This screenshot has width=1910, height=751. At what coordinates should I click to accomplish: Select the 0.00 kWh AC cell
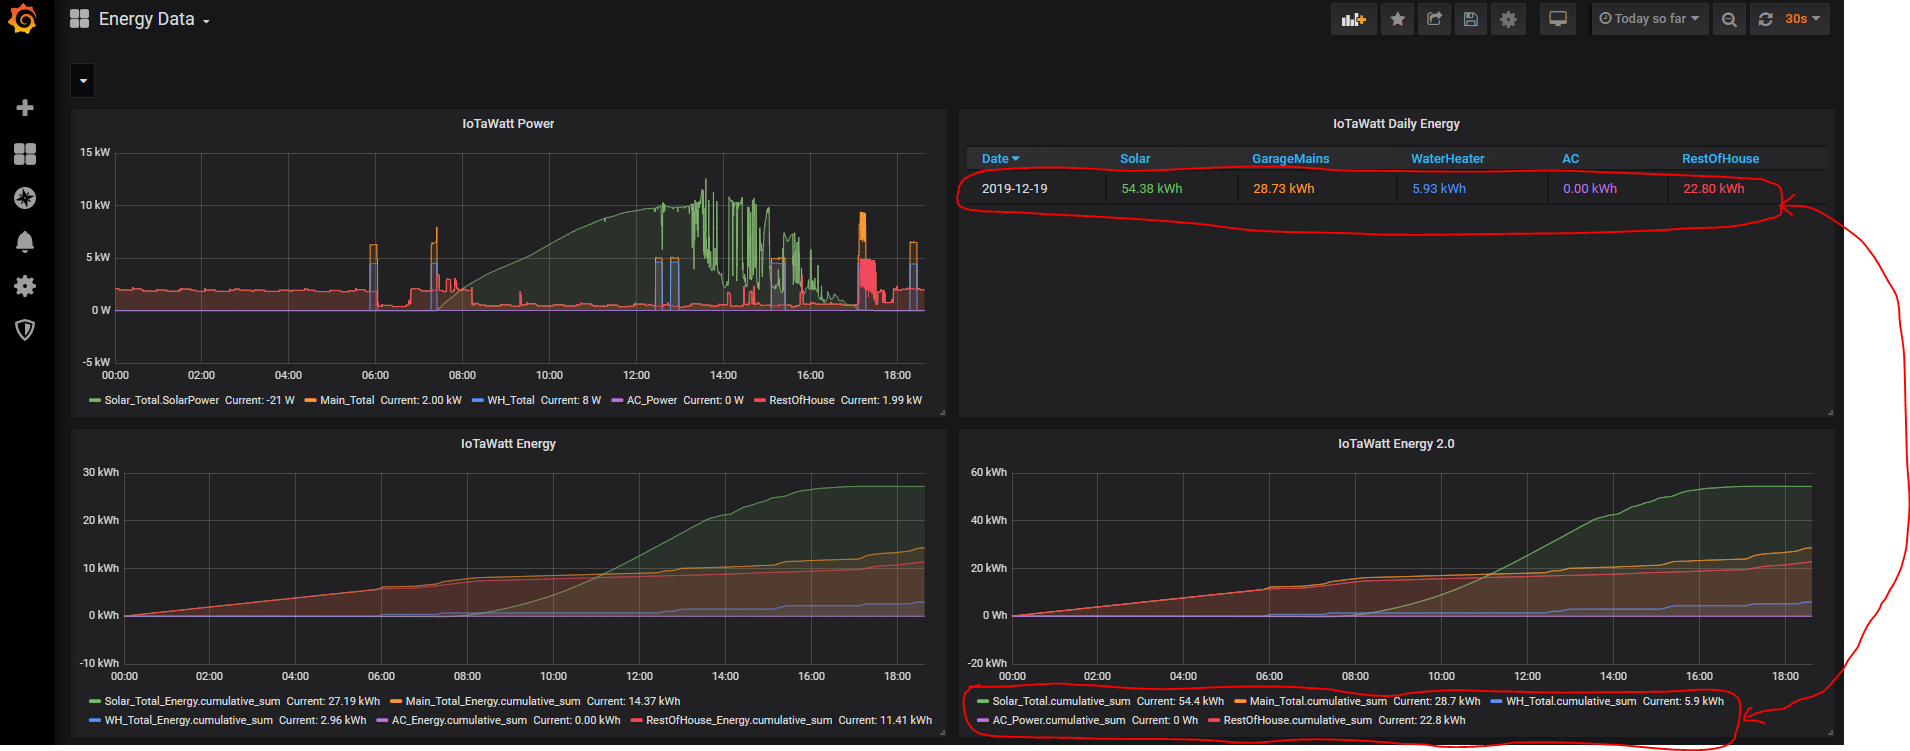tap(1608, 189)
